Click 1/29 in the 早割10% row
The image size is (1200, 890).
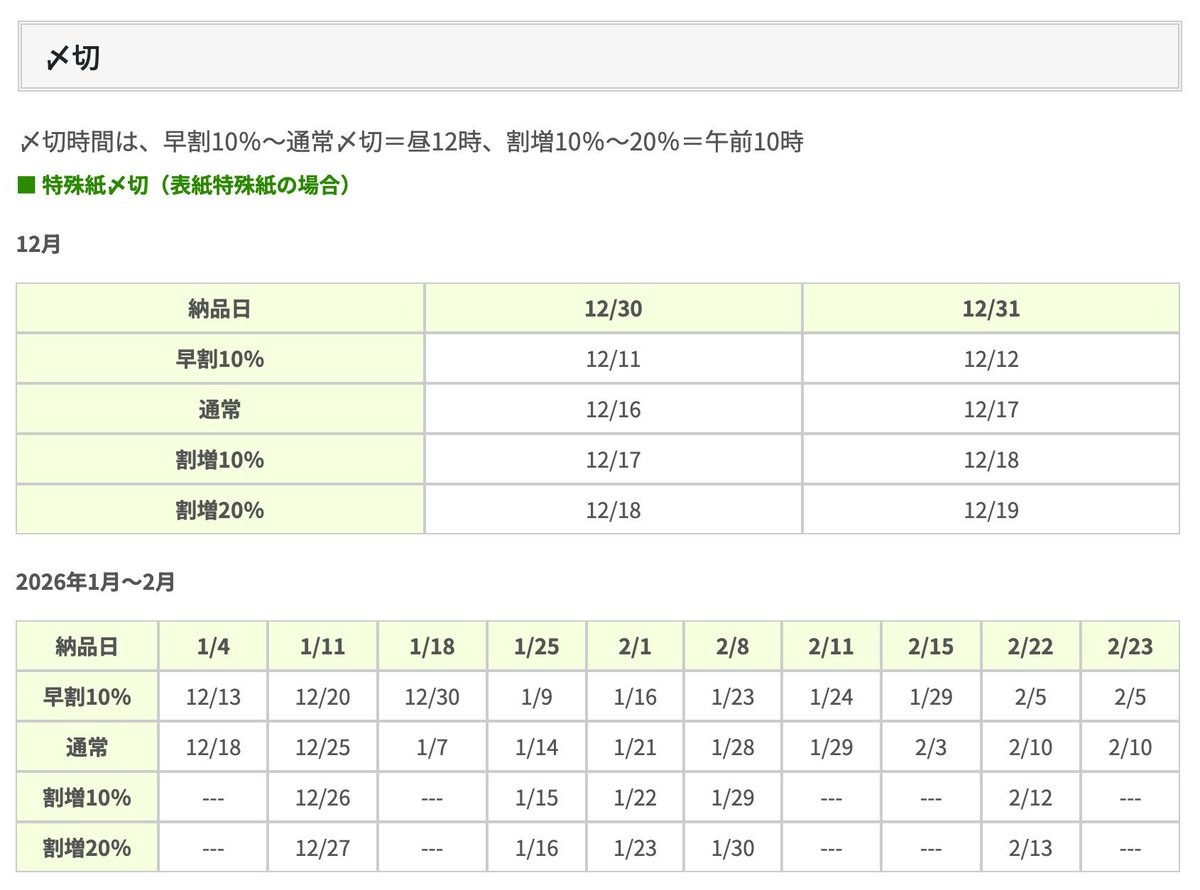[x=931, y=697]
